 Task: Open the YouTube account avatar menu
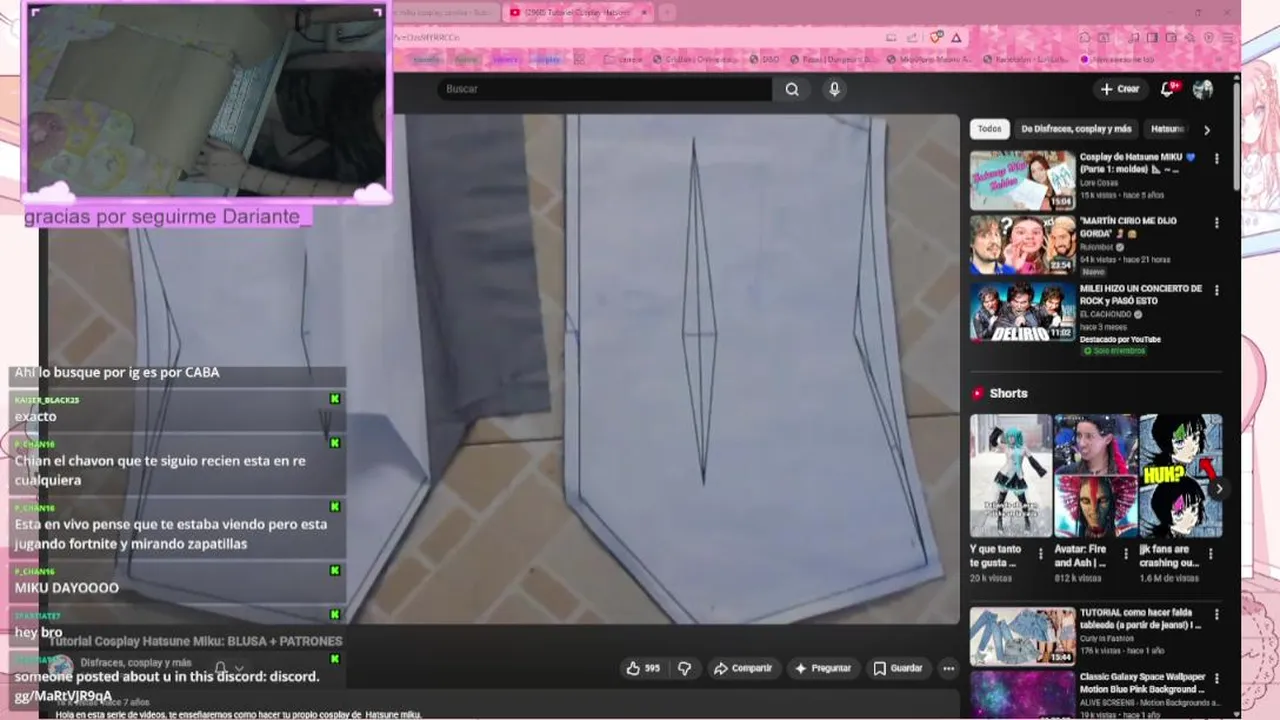[1203, 89]
